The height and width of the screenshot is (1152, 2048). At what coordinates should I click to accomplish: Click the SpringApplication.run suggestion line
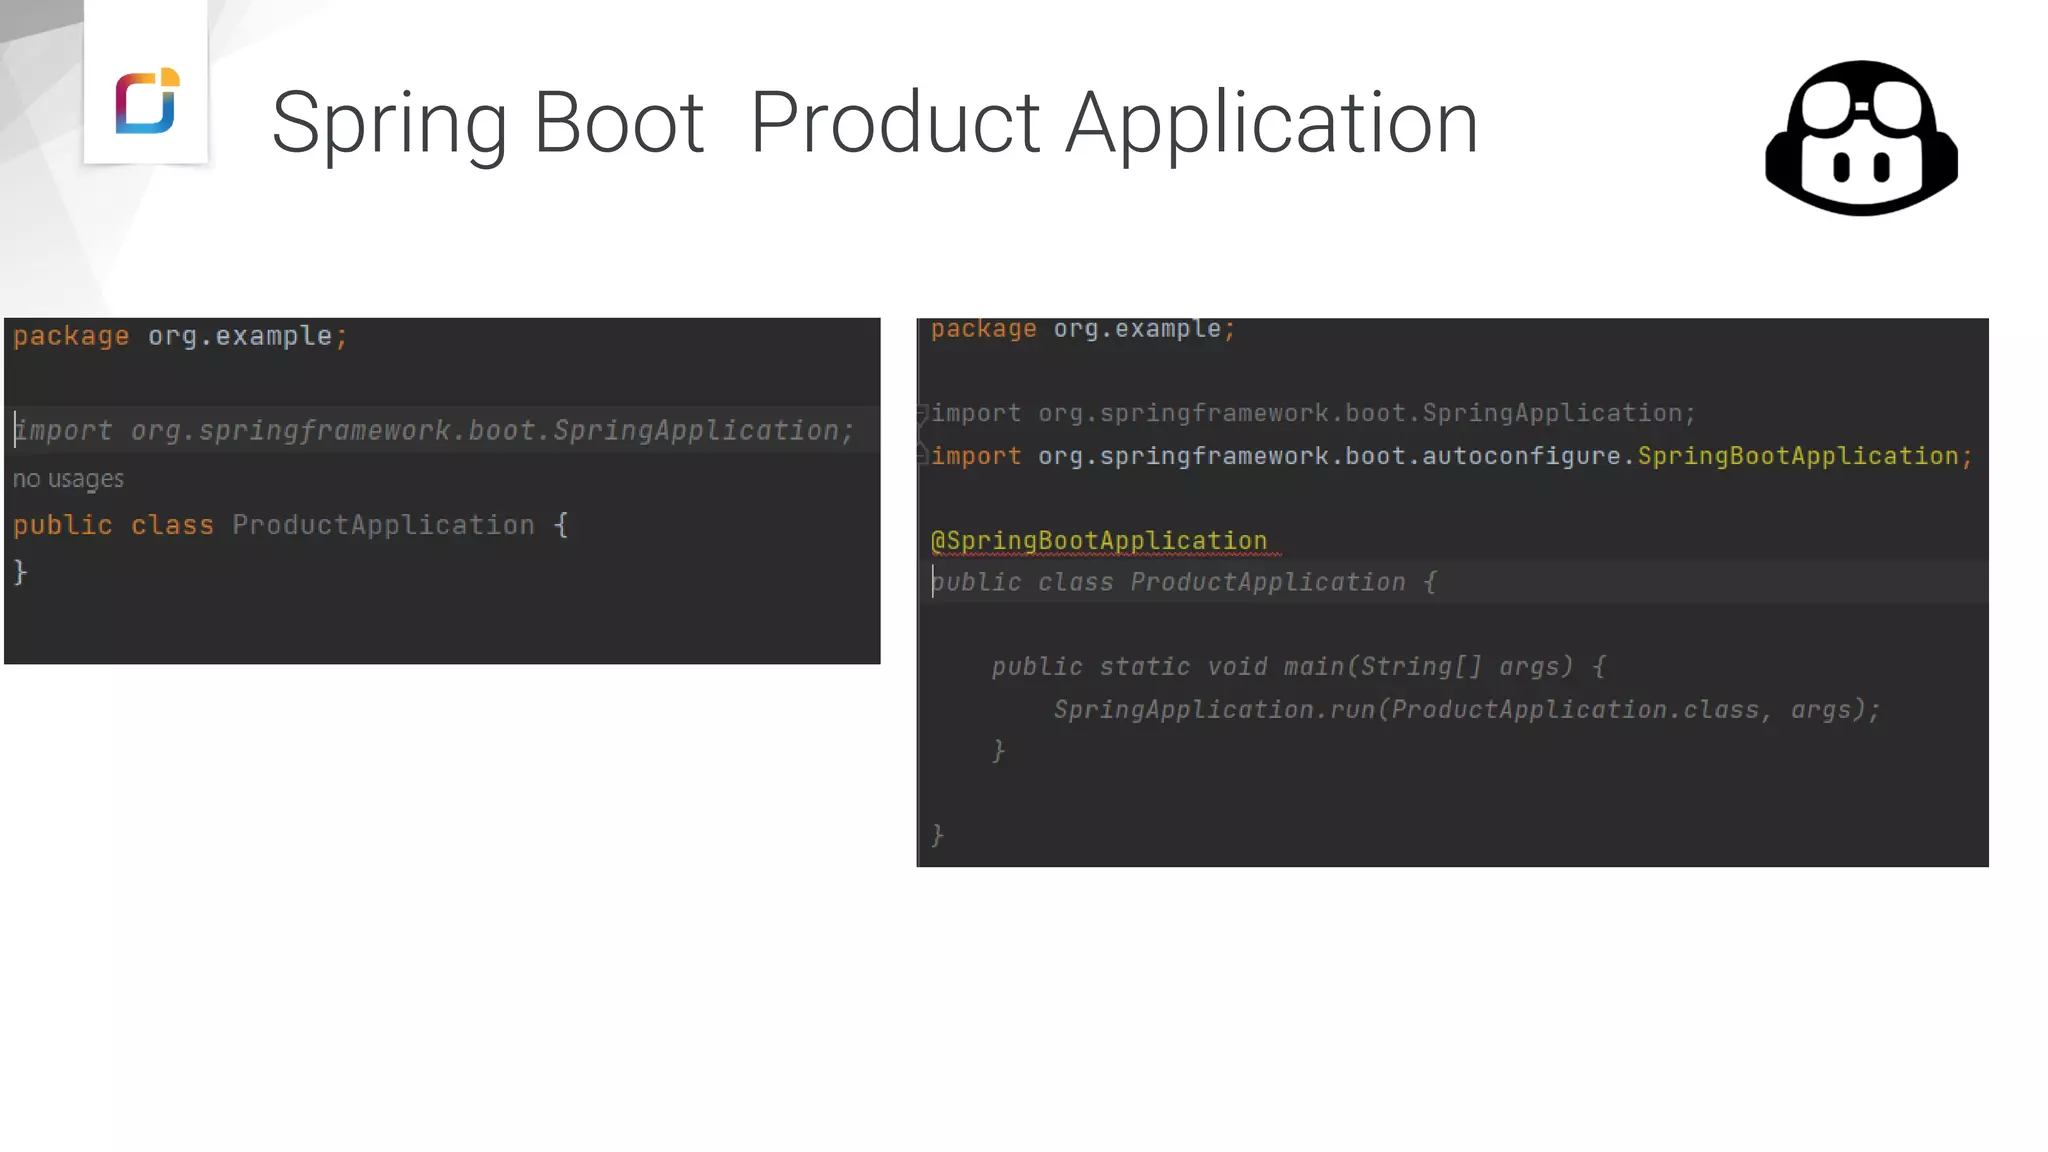point(1466,710)
